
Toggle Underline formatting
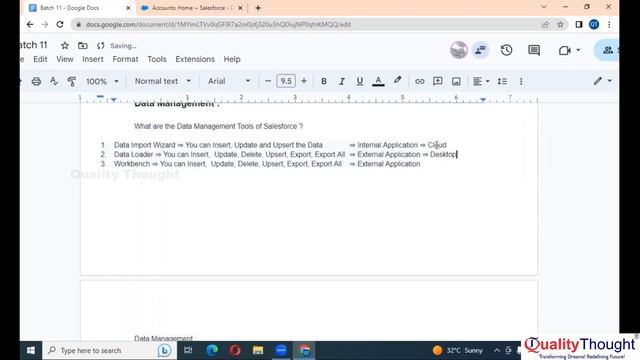360,81
